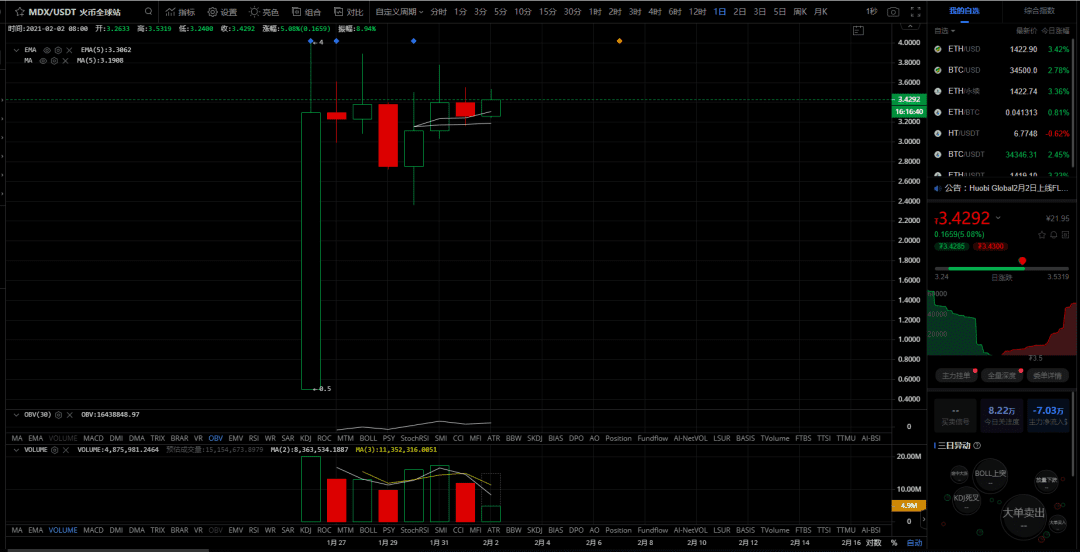
Task: Switch to 亮色 light theme
Action: tap(264, 12)
